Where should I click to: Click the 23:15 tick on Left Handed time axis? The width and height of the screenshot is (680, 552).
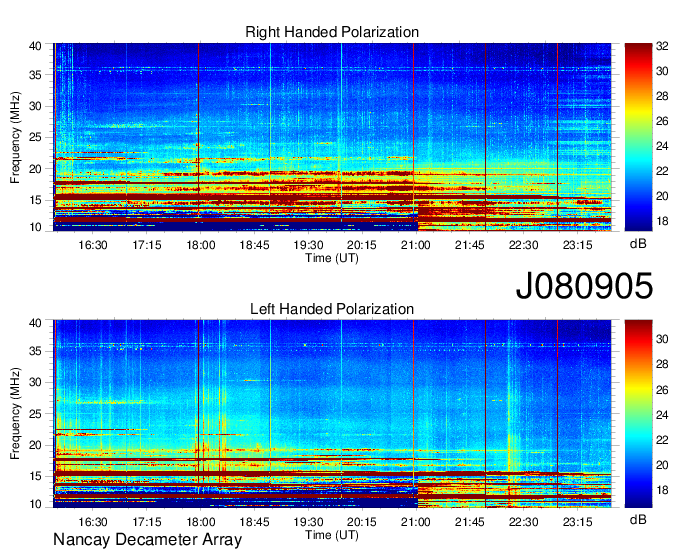[577, 522]
